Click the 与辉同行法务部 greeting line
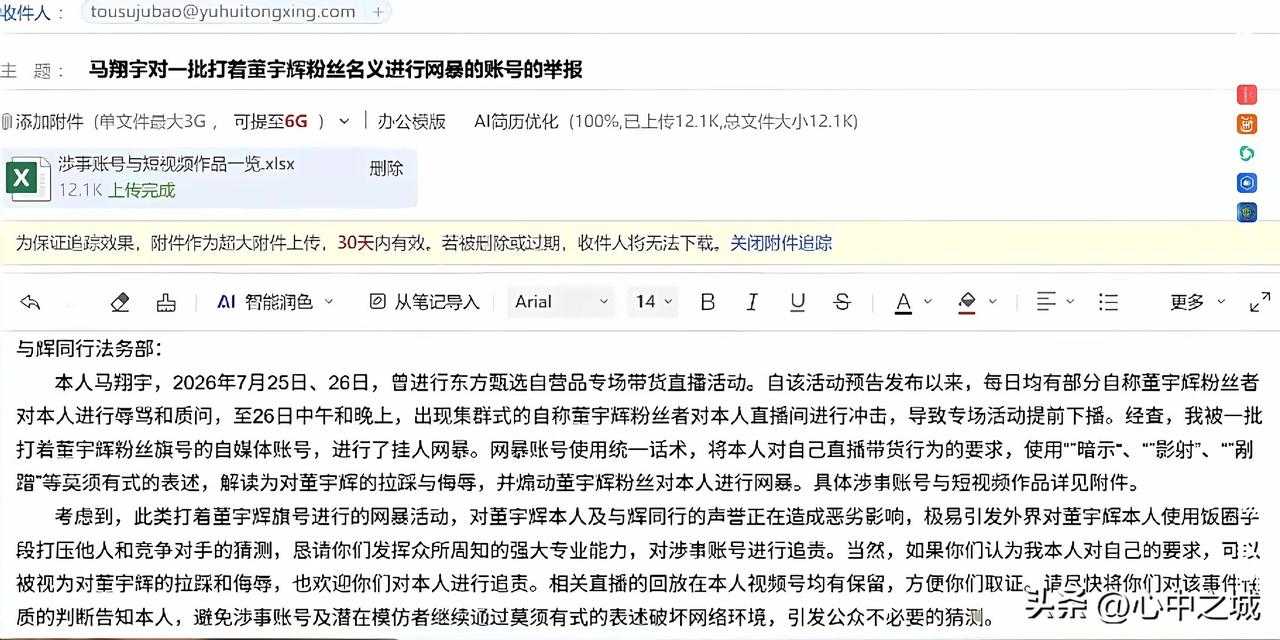The image size is (1280, 640). point(88,349)
